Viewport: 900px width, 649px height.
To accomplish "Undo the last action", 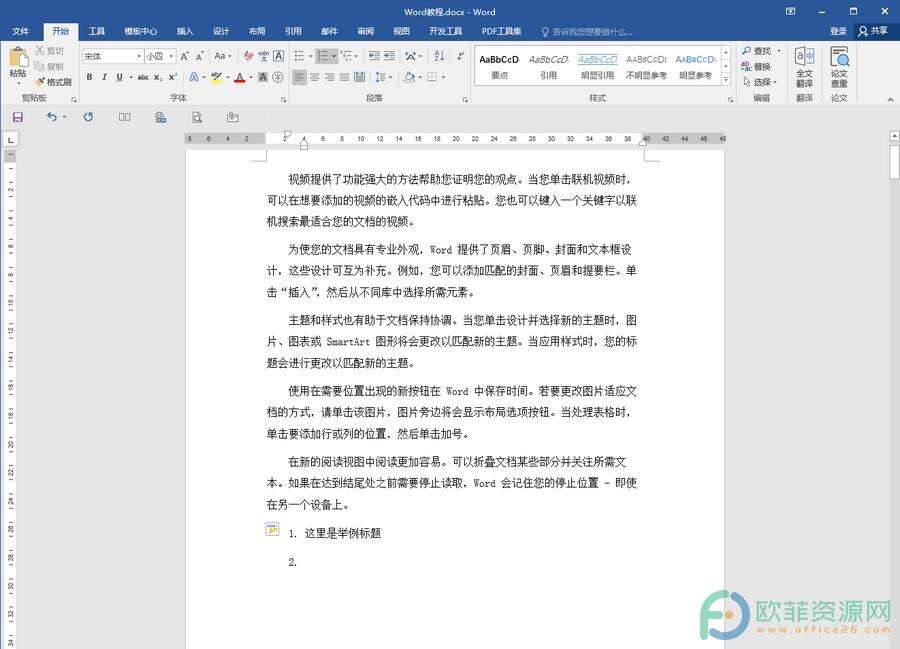I will pyautogui.click(x=52, y=117).
